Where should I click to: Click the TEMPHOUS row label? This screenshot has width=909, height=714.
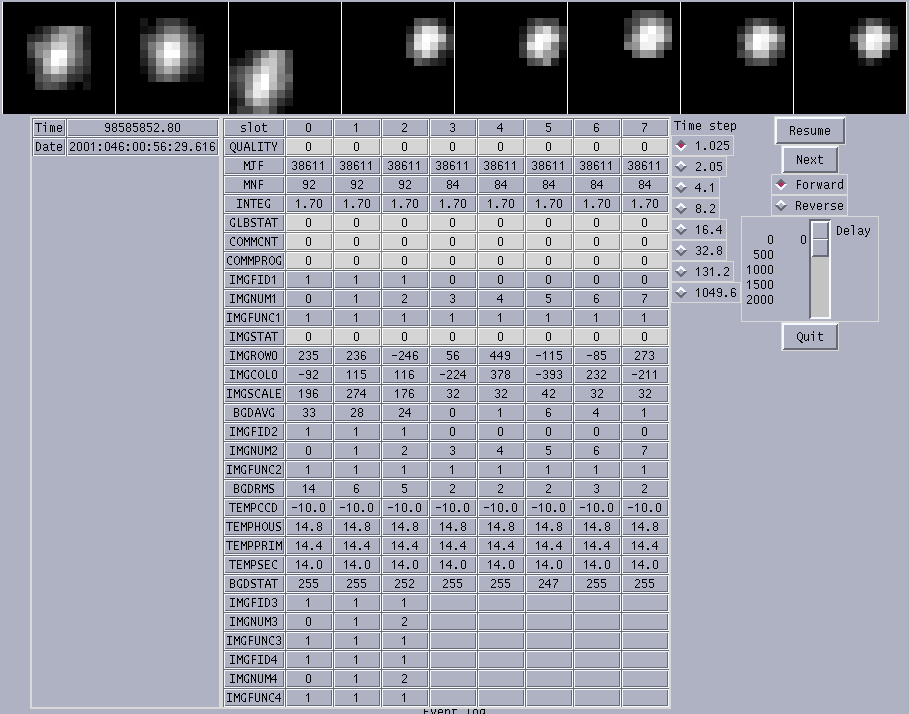click(x=254, y=526)
